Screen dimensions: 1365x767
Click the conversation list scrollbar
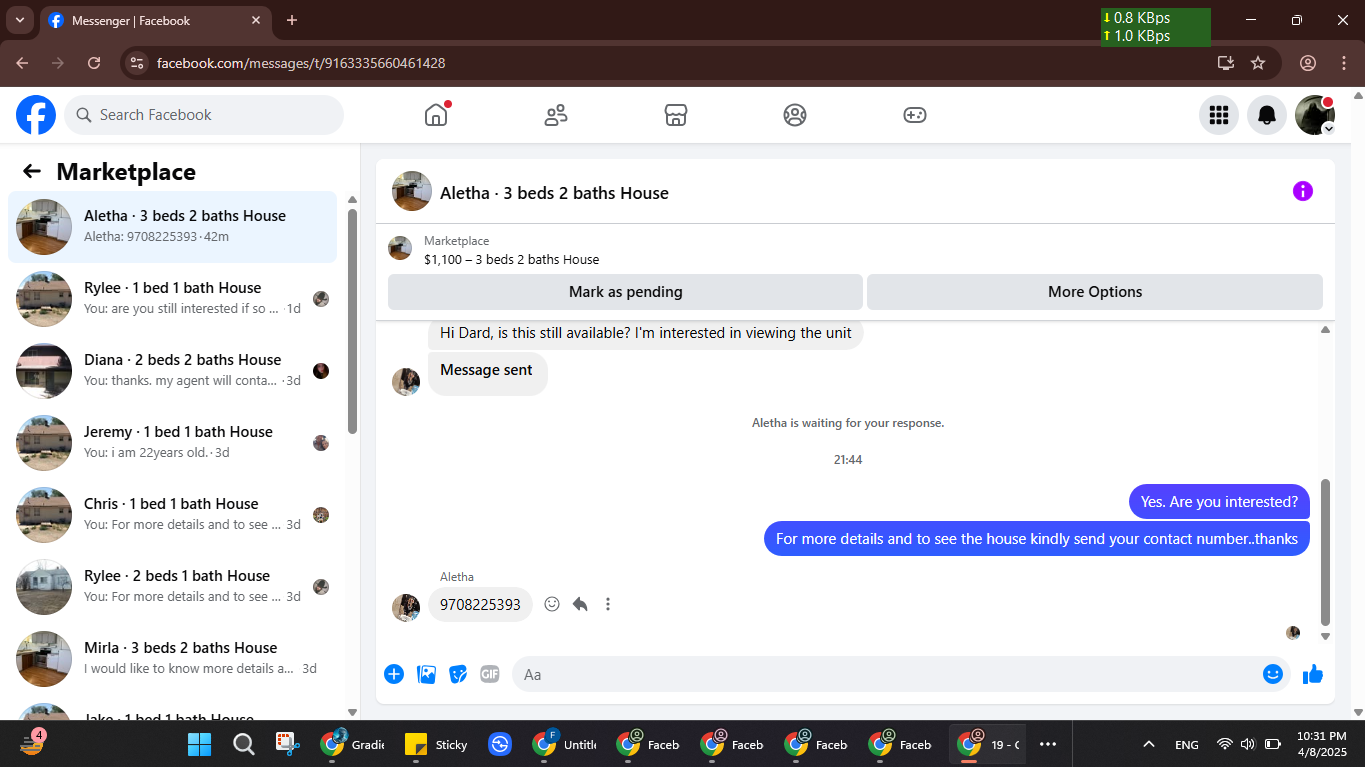(352, 320)
